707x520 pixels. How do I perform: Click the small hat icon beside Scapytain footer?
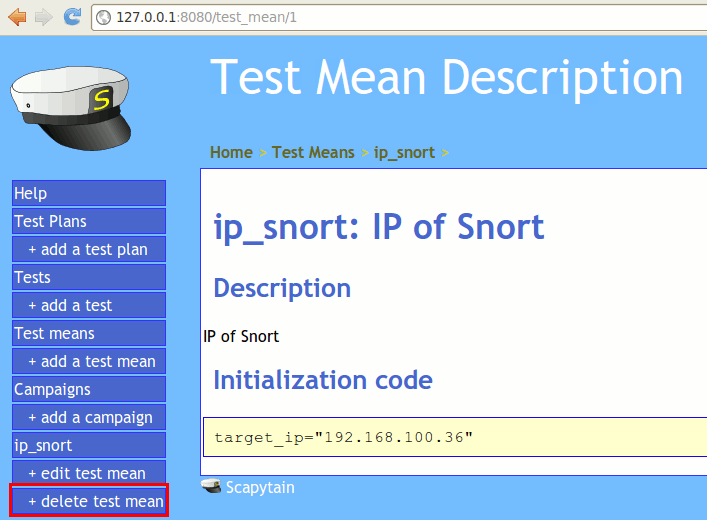[x=211, y=487]
